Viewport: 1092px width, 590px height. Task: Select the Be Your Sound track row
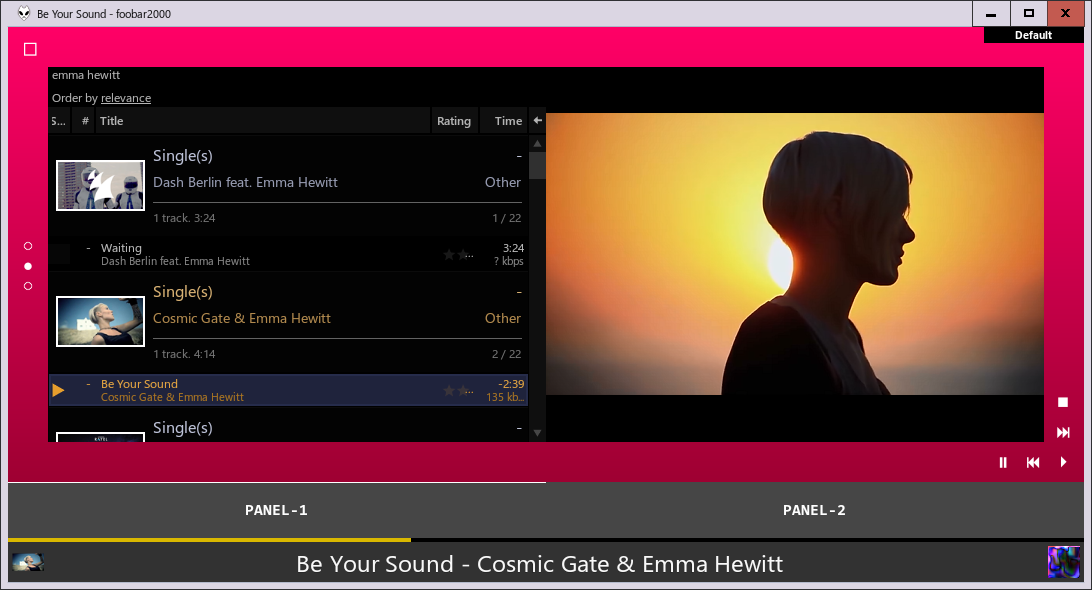coord(288,390)
